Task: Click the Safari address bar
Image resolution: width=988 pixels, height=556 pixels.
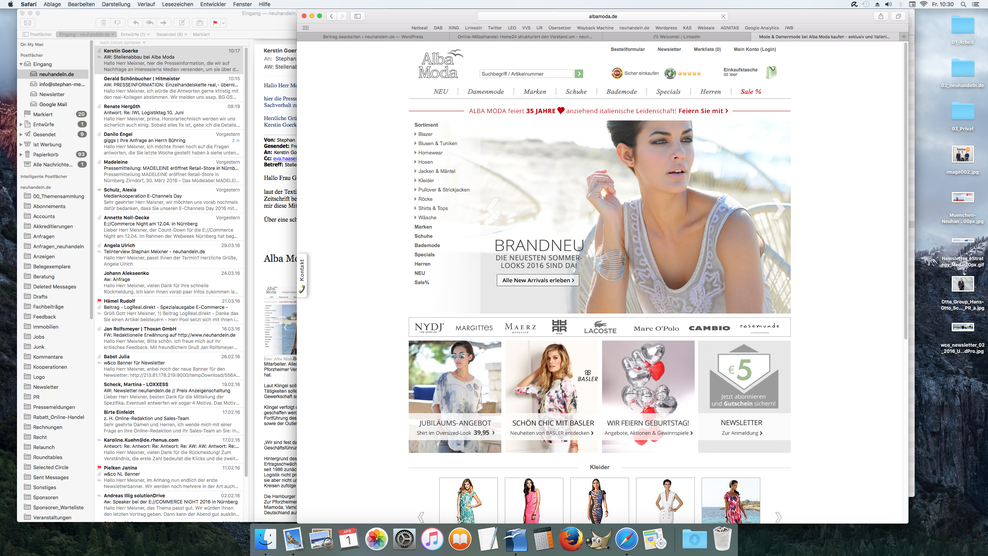Action: tap(602, 16)
